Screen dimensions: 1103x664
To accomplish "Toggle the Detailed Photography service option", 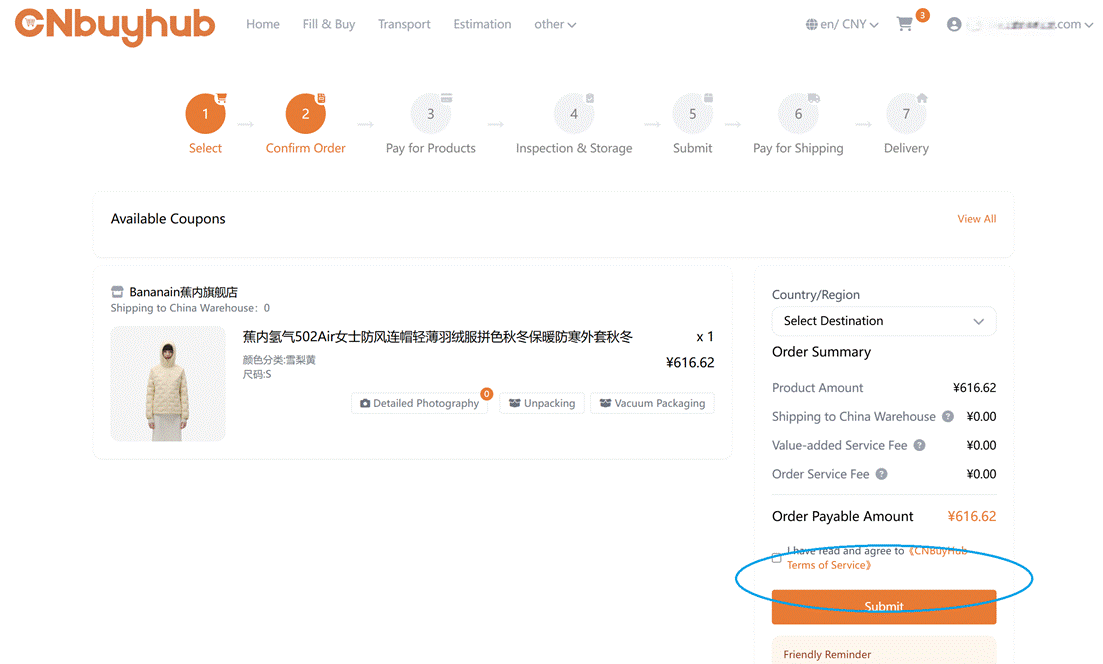I will (419, 403).
